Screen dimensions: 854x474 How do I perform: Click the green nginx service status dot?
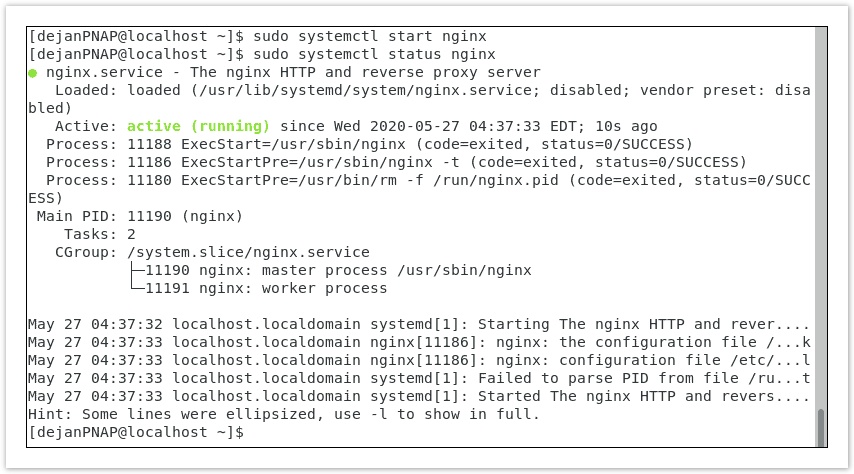[33, 73]
